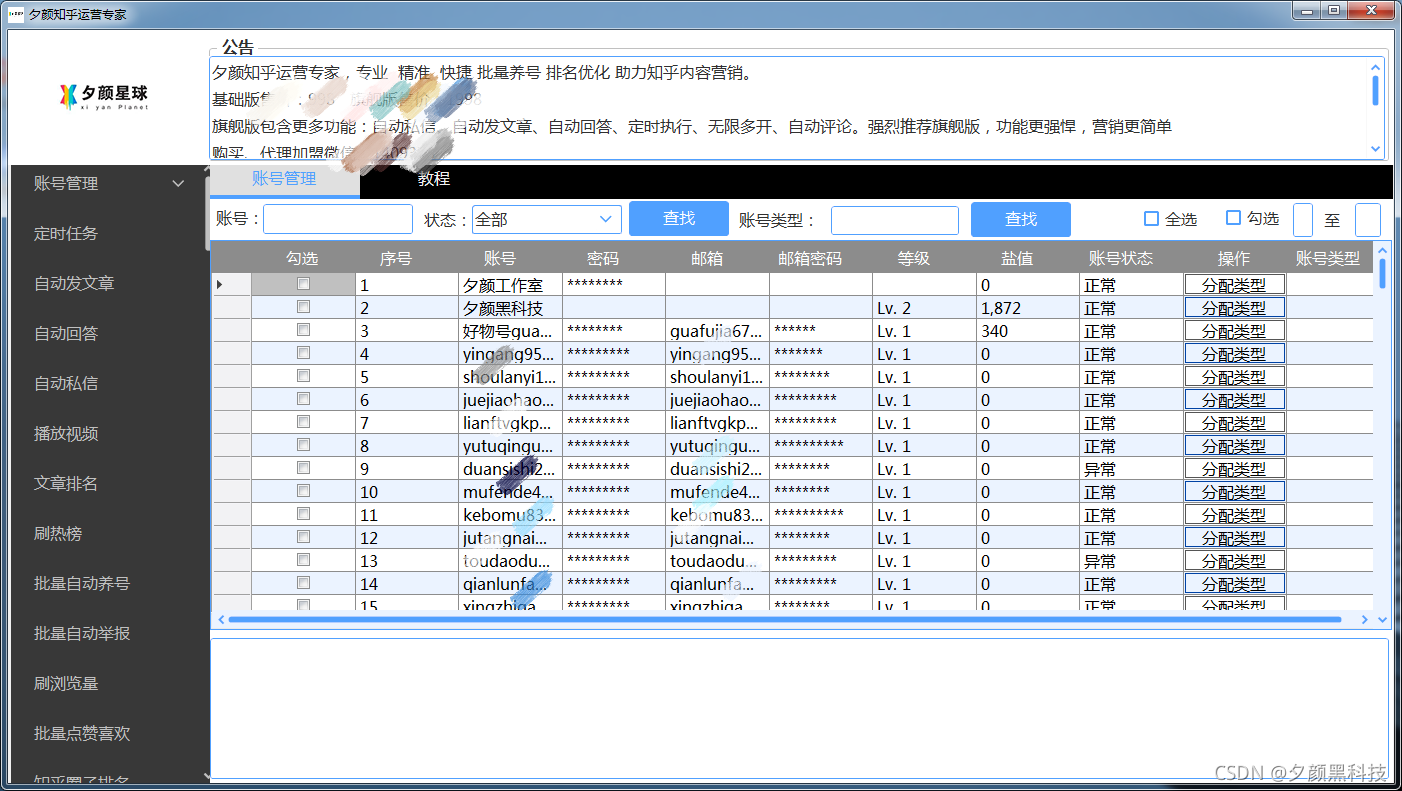Click the 查找 button next to 状态 dropdown

pyautogui.click(x=679, y=218)
